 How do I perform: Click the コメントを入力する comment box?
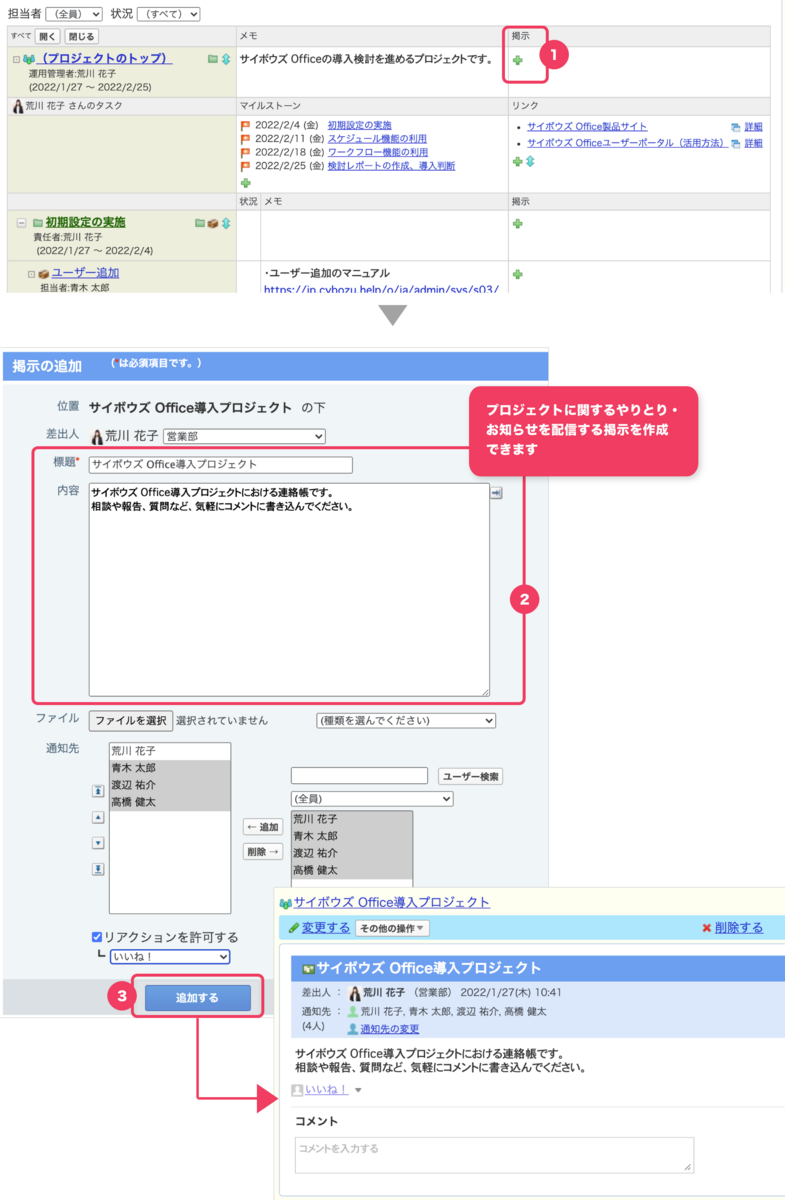pyautogui.click(x=494, y=1154)
